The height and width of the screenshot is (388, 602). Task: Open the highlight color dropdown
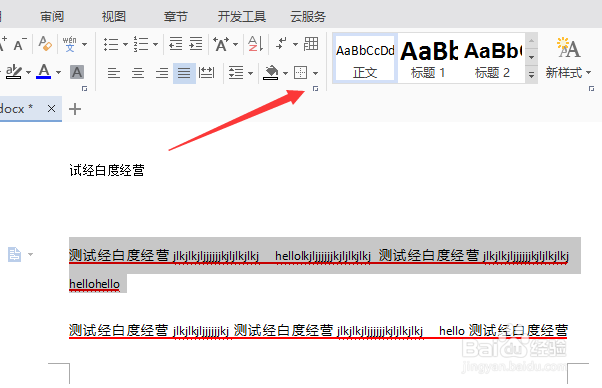point(28,73)
